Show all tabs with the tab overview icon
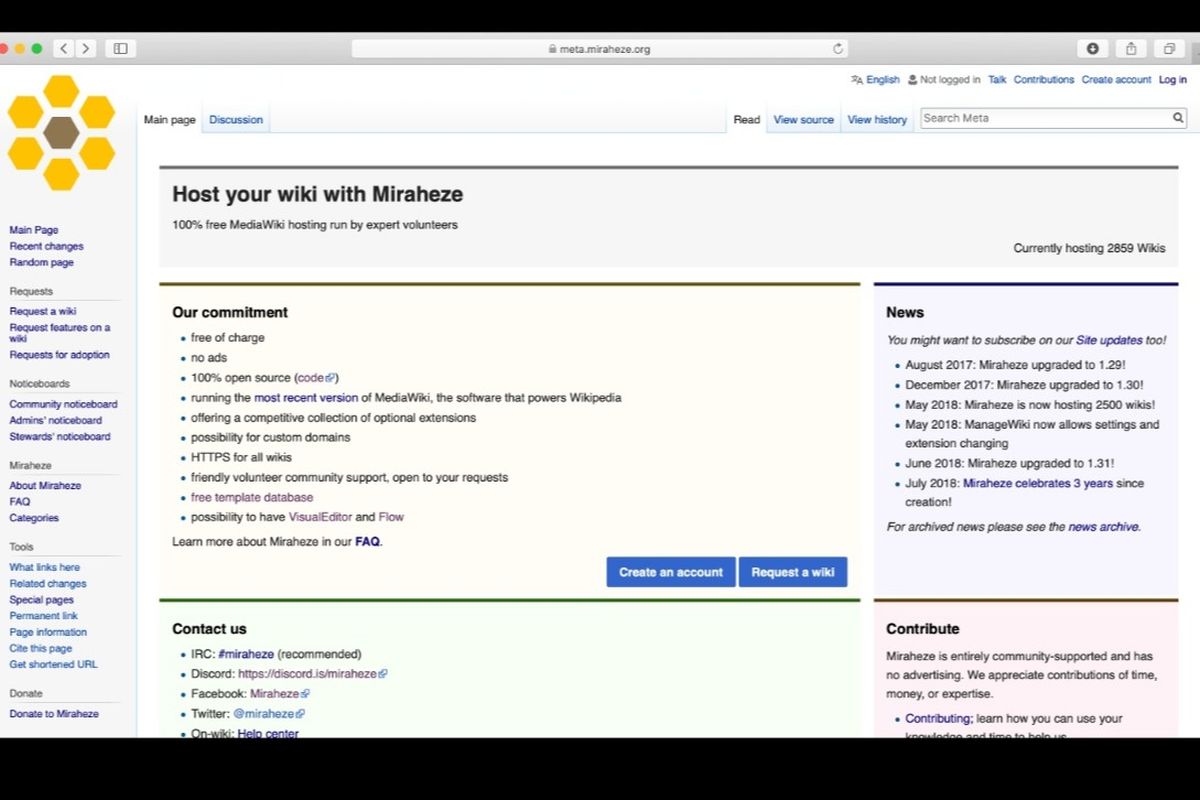The height and width of the screenshot is (800, 1200). click(x=1168, y=48)
